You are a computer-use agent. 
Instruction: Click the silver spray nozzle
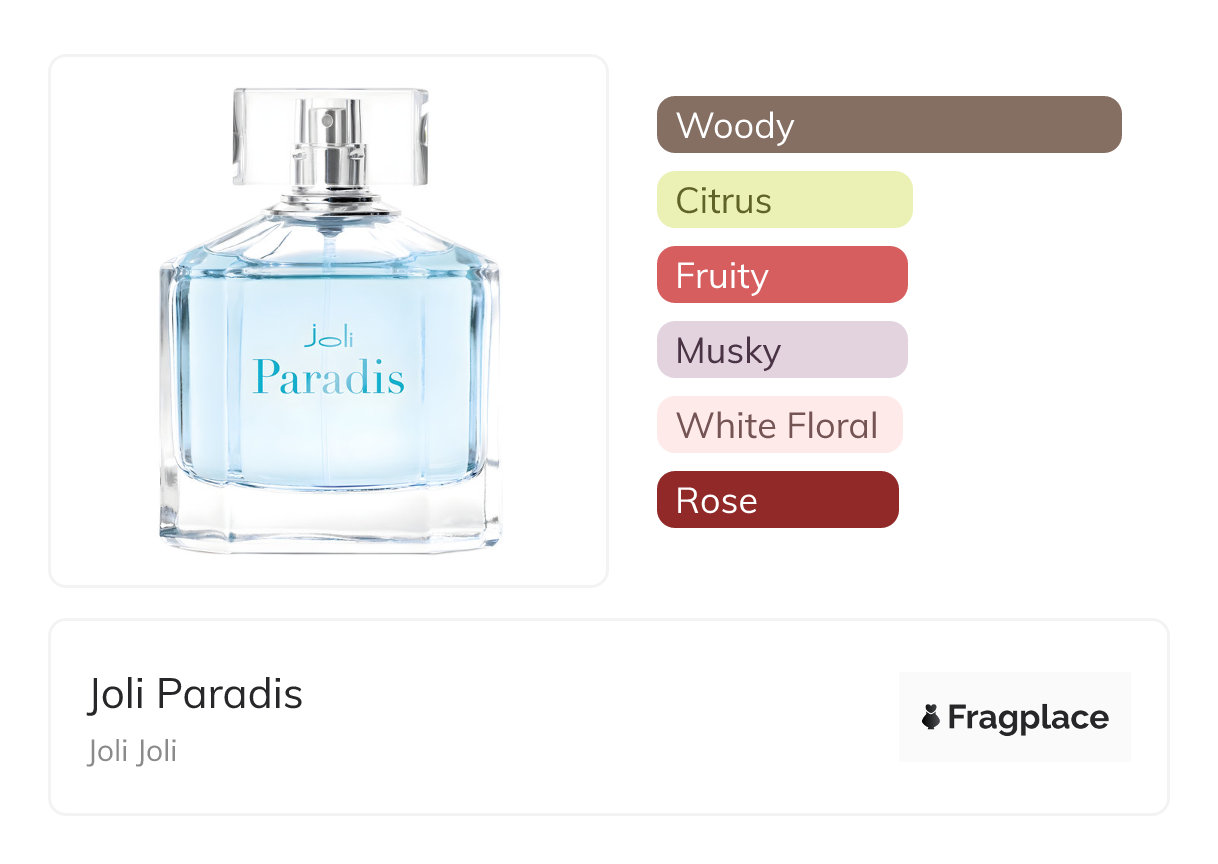pos(331,150)
